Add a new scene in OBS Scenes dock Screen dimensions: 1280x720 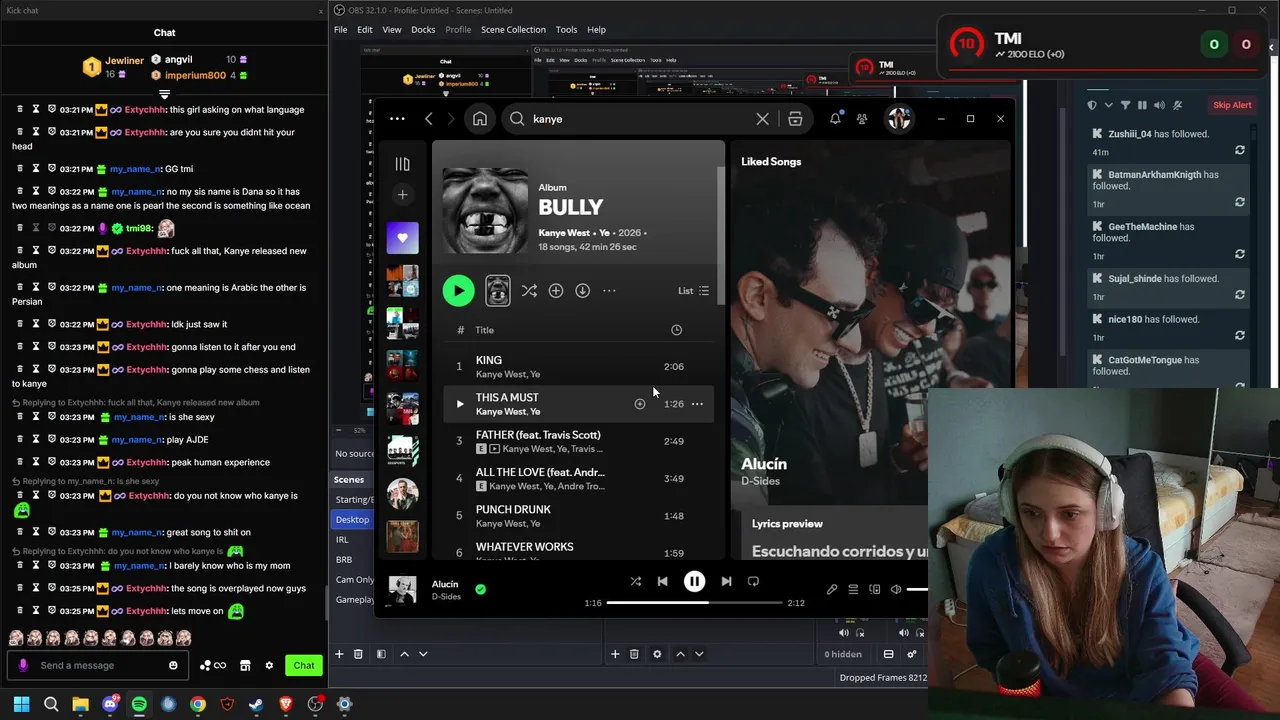click(339, 654)
